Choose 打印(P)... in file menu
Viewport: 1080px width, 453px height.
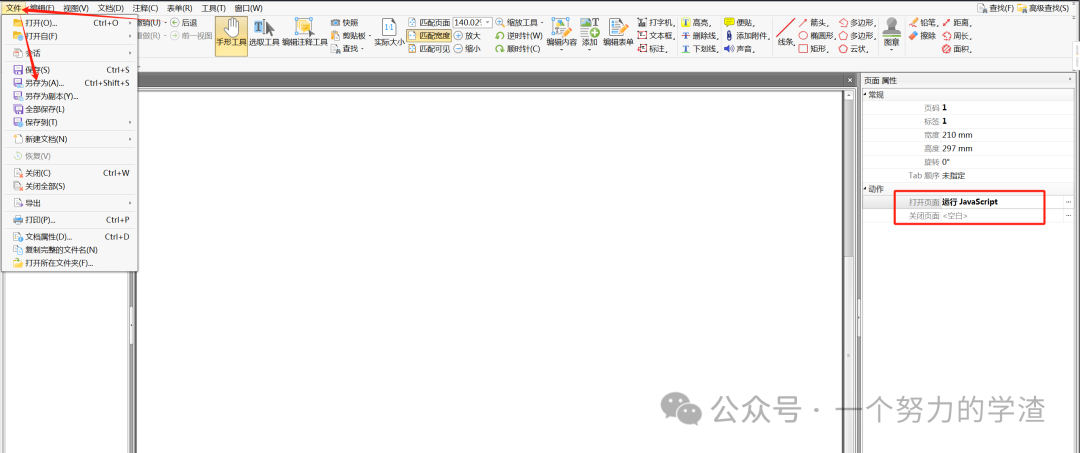pos(70,220)
